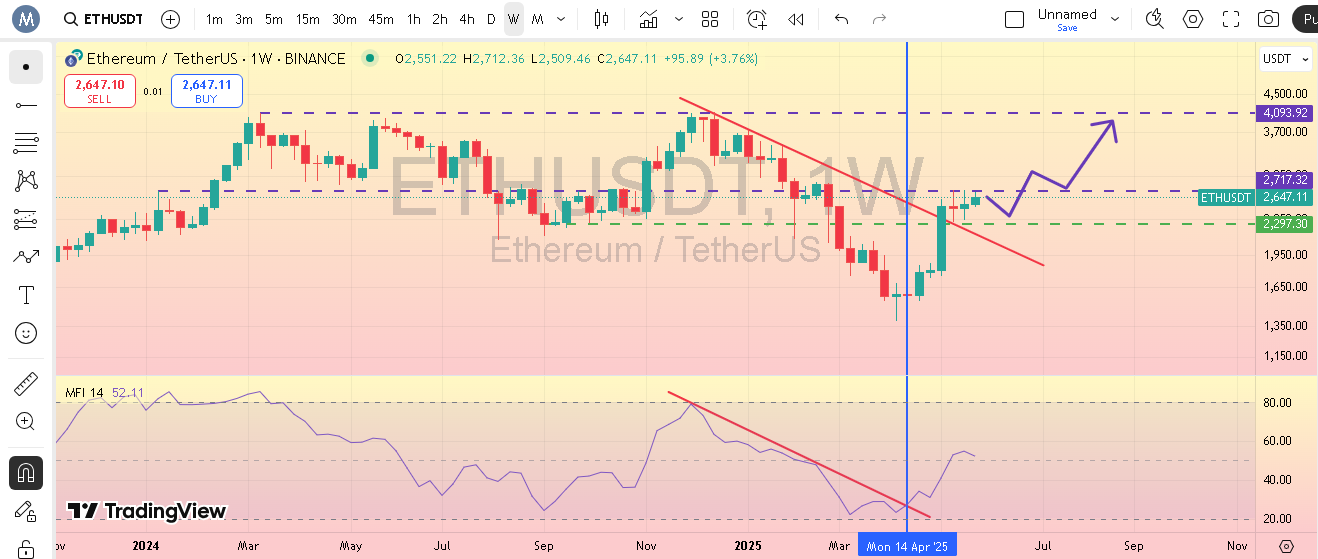Create an alert with the alarm-clock icon
The width and height of the screenshot is (1318, 559).
click(757, 19)
